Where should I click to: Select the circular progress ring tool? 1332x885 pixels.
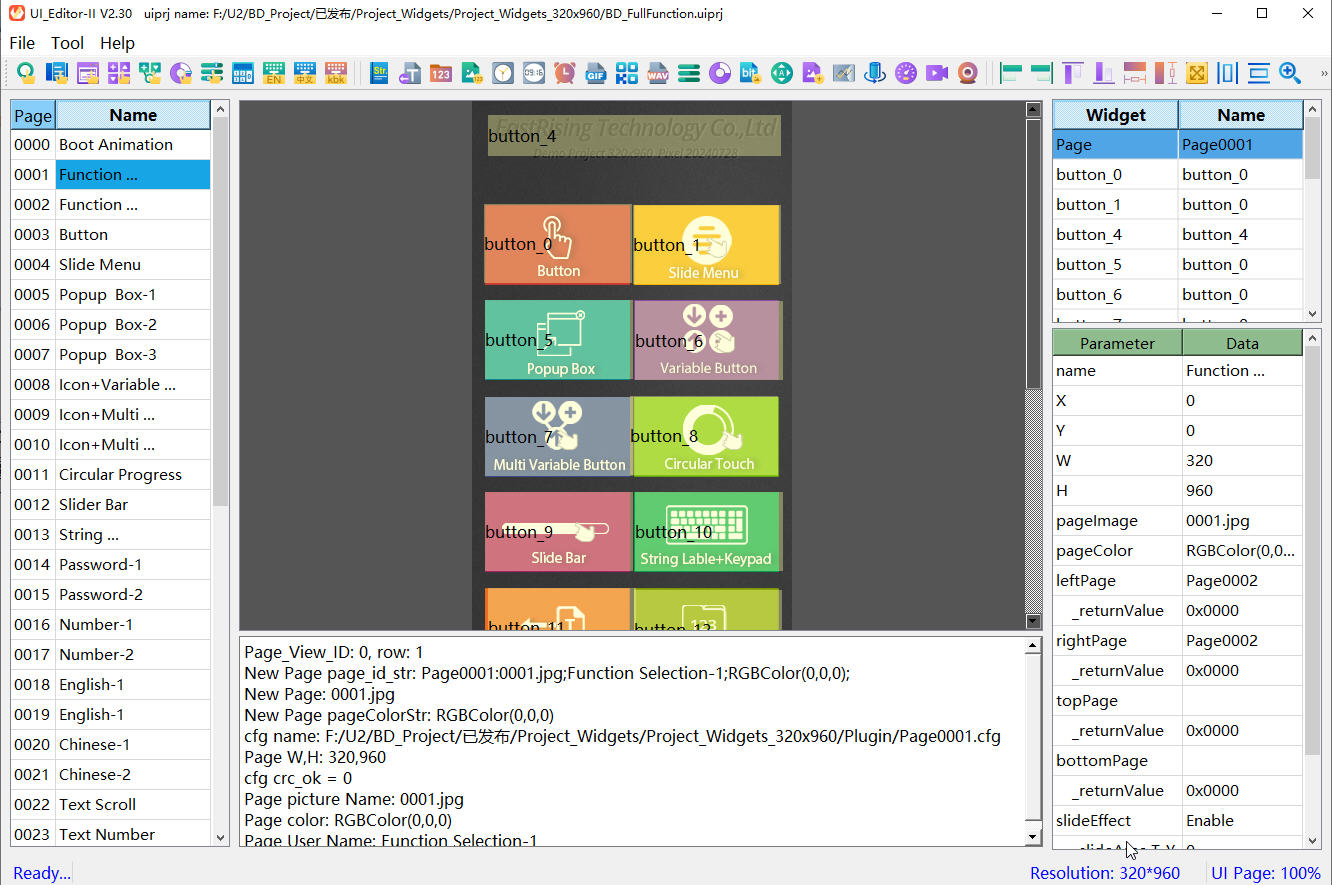click(x=720, y=73)
